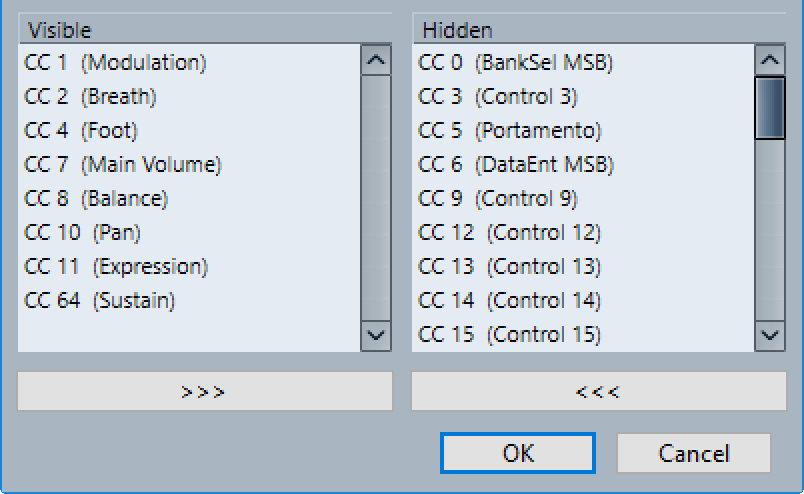Move selected controller to Hidden with >>> button
The width and height of the screenshot is (804, 494).
[x=205, y=391]
